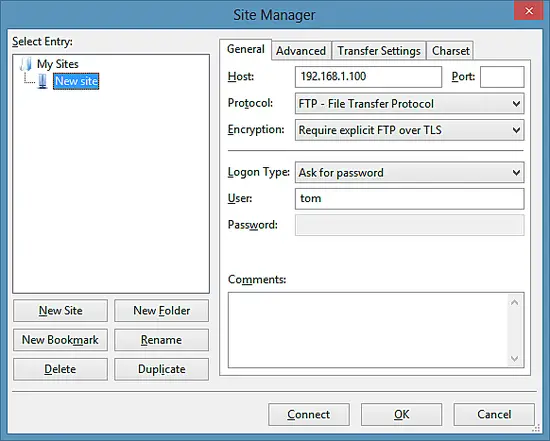Select the New site tree entry
The image size is (550, 441).
click(76, 81)
